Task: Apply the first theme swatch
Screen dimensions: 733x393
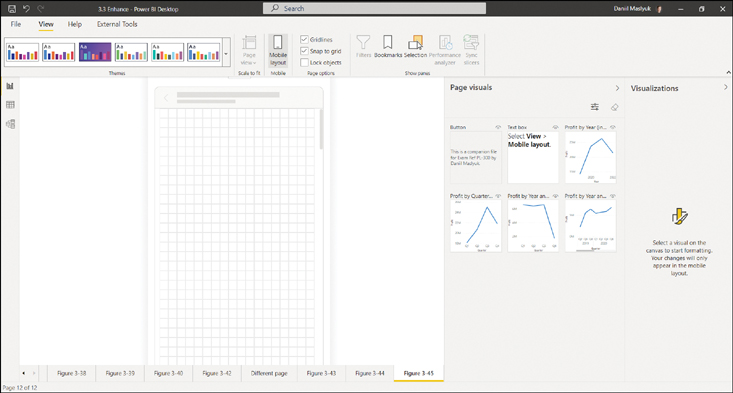Action: click(22, 52)
